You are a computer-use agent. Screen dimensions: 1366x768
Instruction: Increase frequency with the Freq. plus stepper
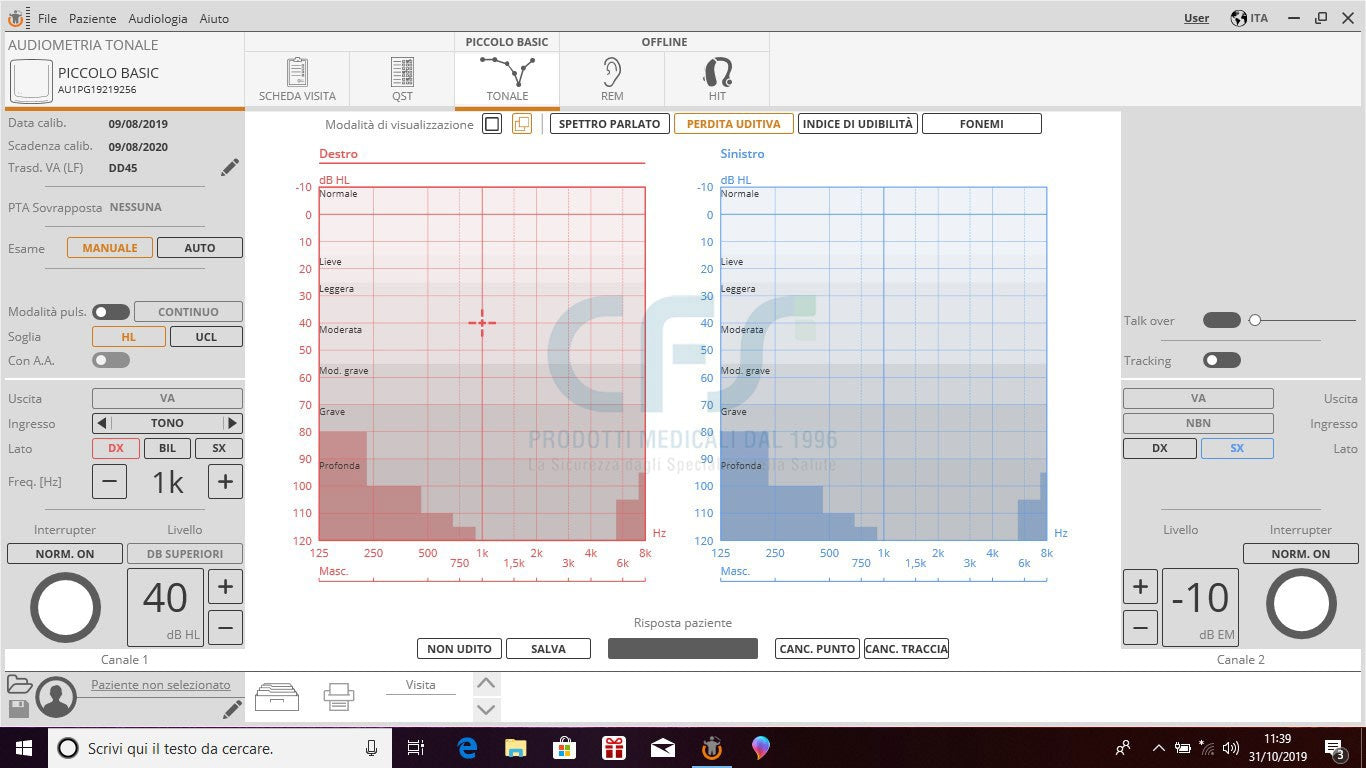(225, 481)
